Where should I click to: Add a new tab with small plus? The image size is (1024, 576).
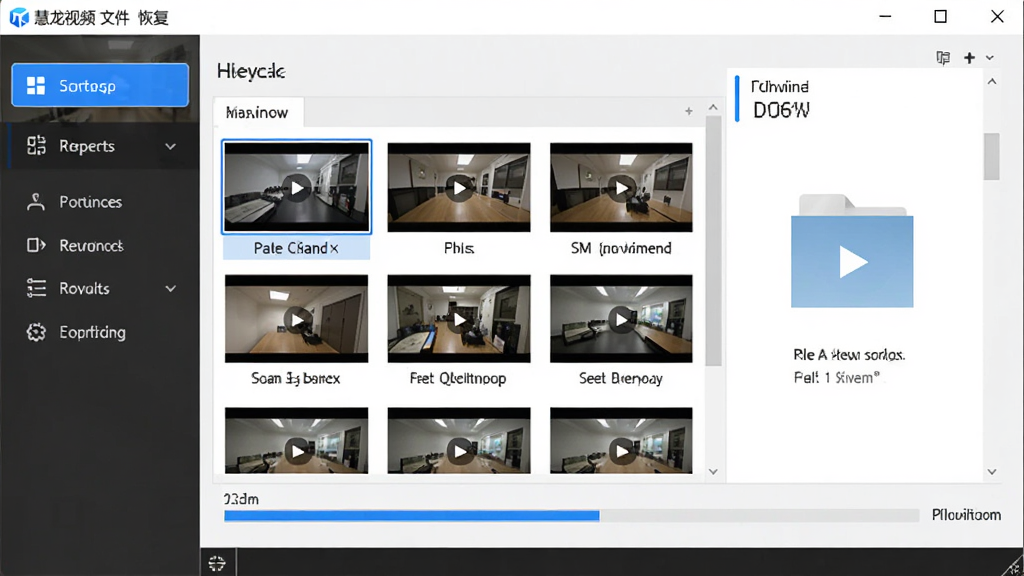688,112
